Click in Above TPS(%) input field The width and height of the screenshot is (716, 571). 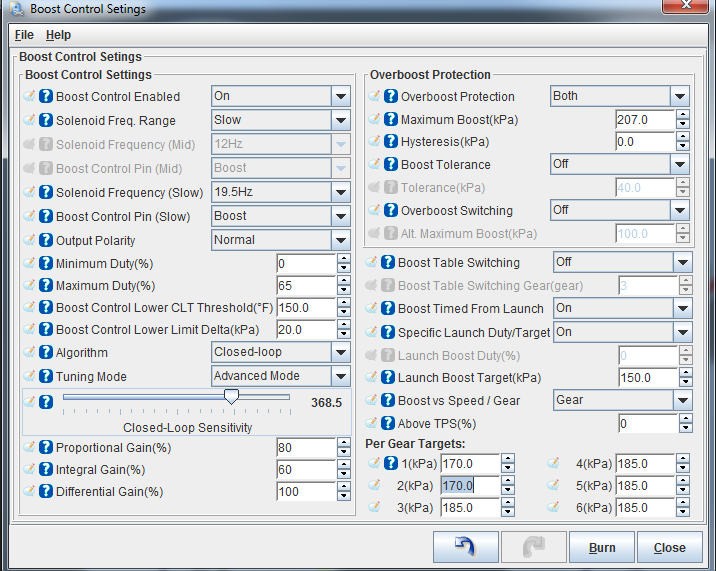[x=648, y=423]
